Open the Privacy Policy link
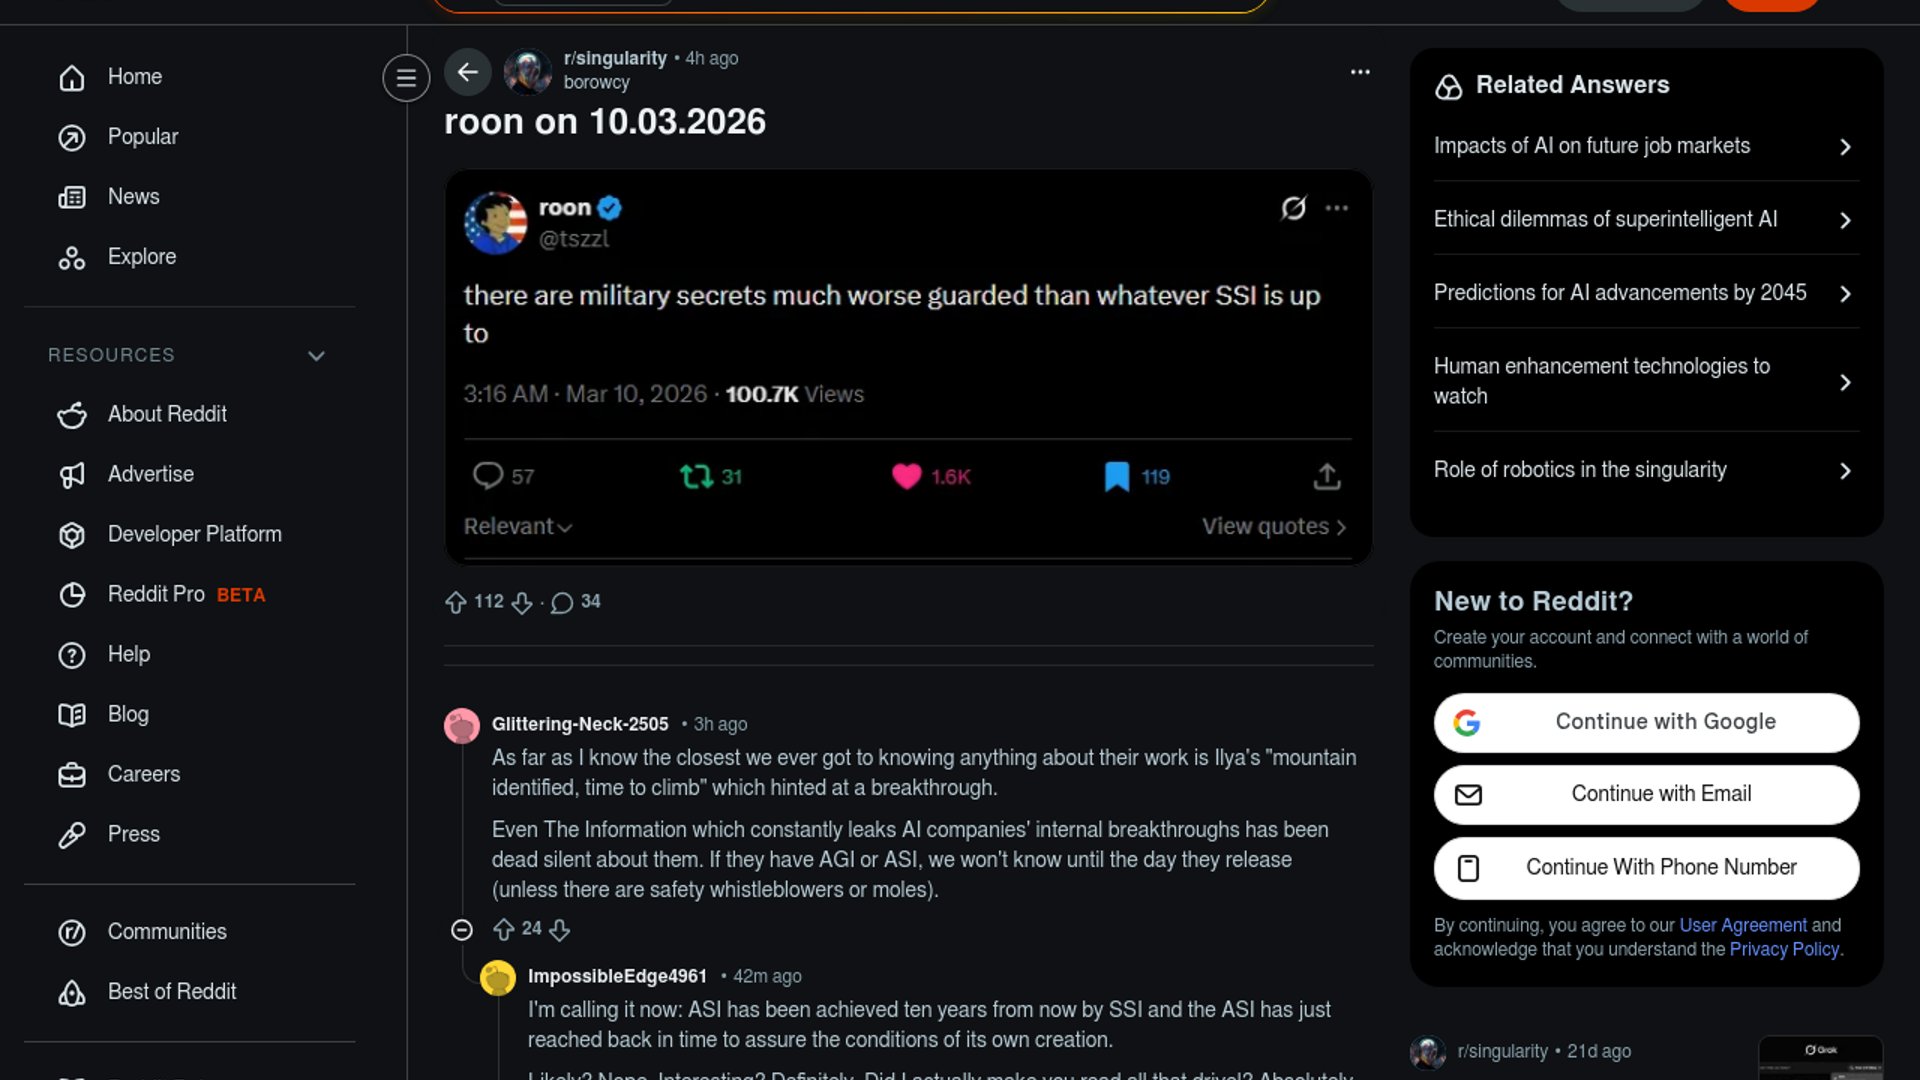Viewport: 1920px width, 1080px height. (x=1784, y=949)
